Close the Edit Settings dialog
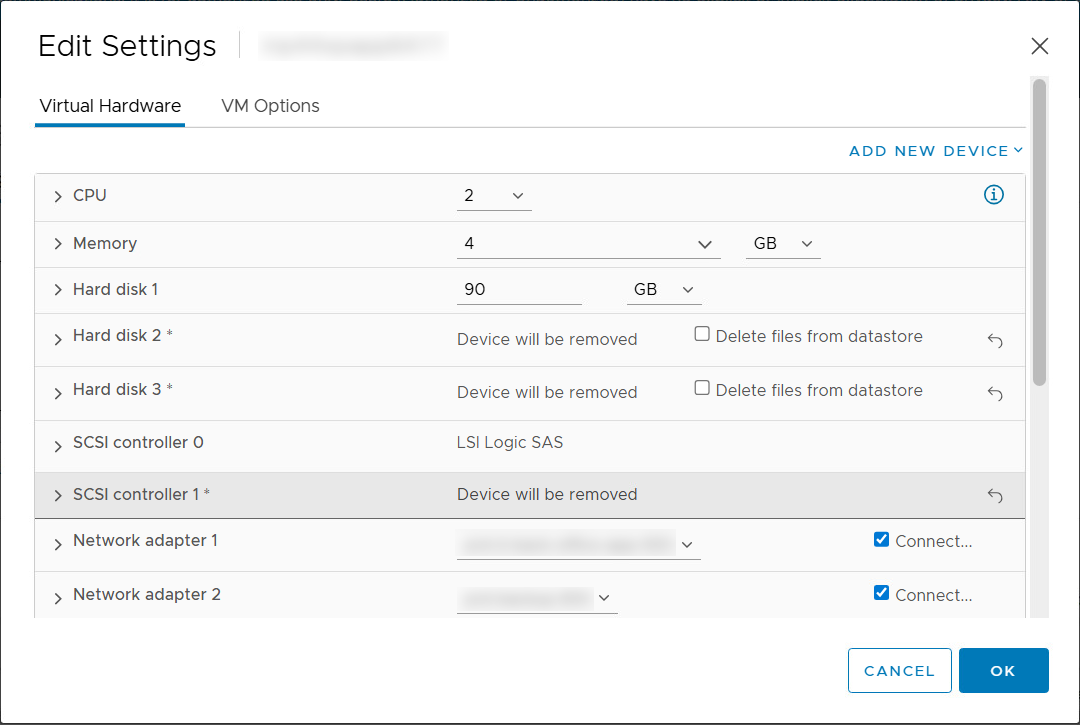The image size is (1080, 725). coord(1039,46)
